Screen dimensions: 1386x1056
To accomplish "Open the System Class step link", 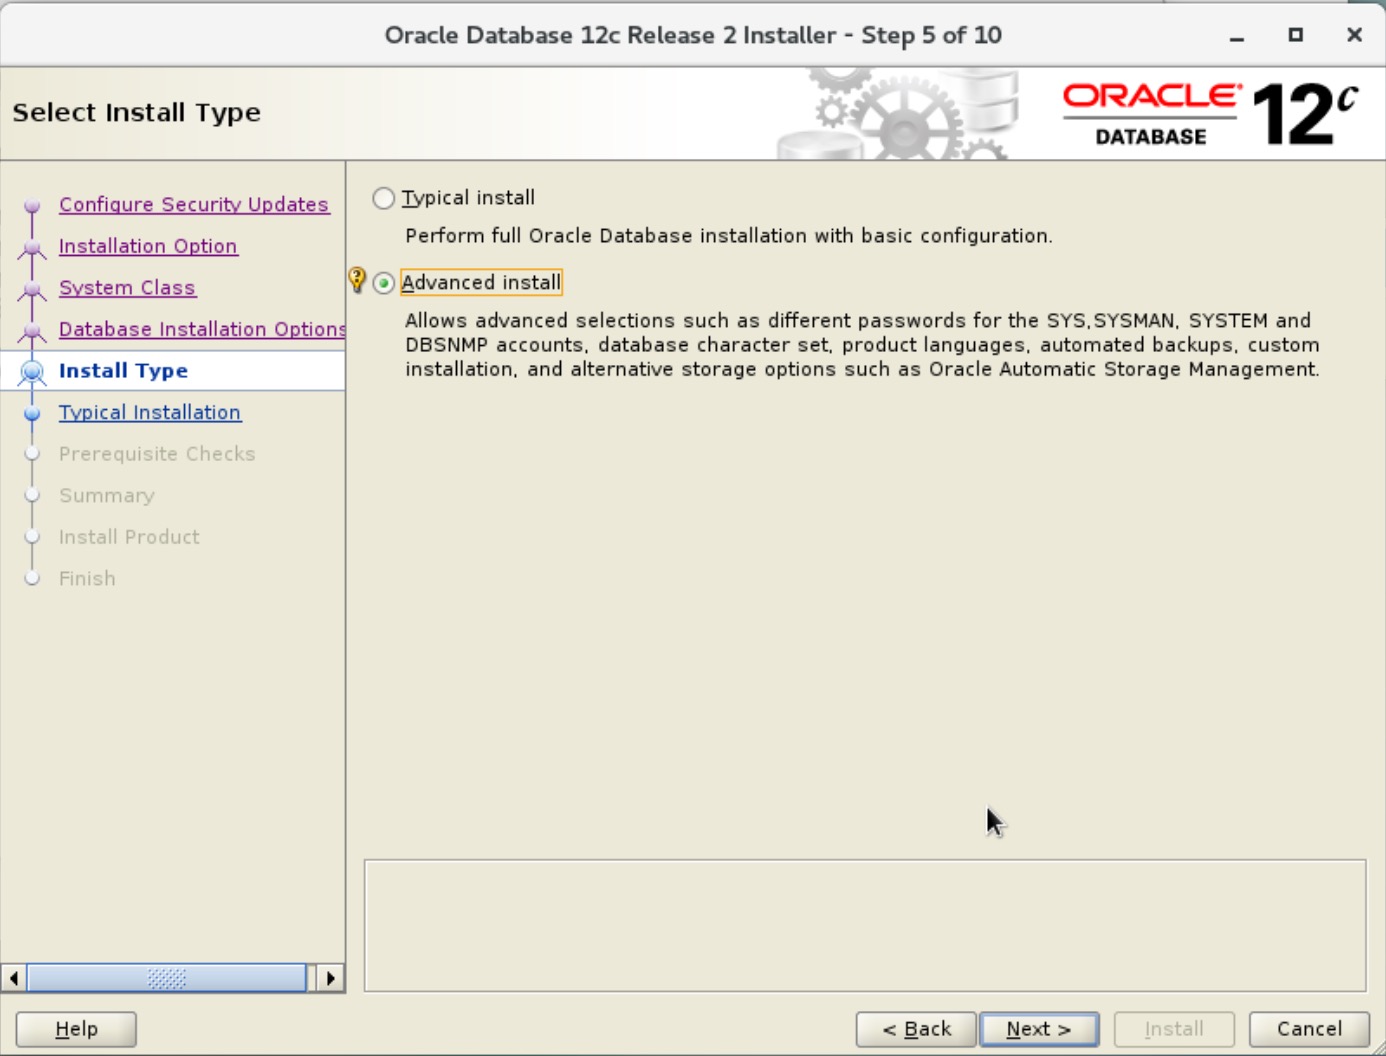I will [x=127, y=288].
